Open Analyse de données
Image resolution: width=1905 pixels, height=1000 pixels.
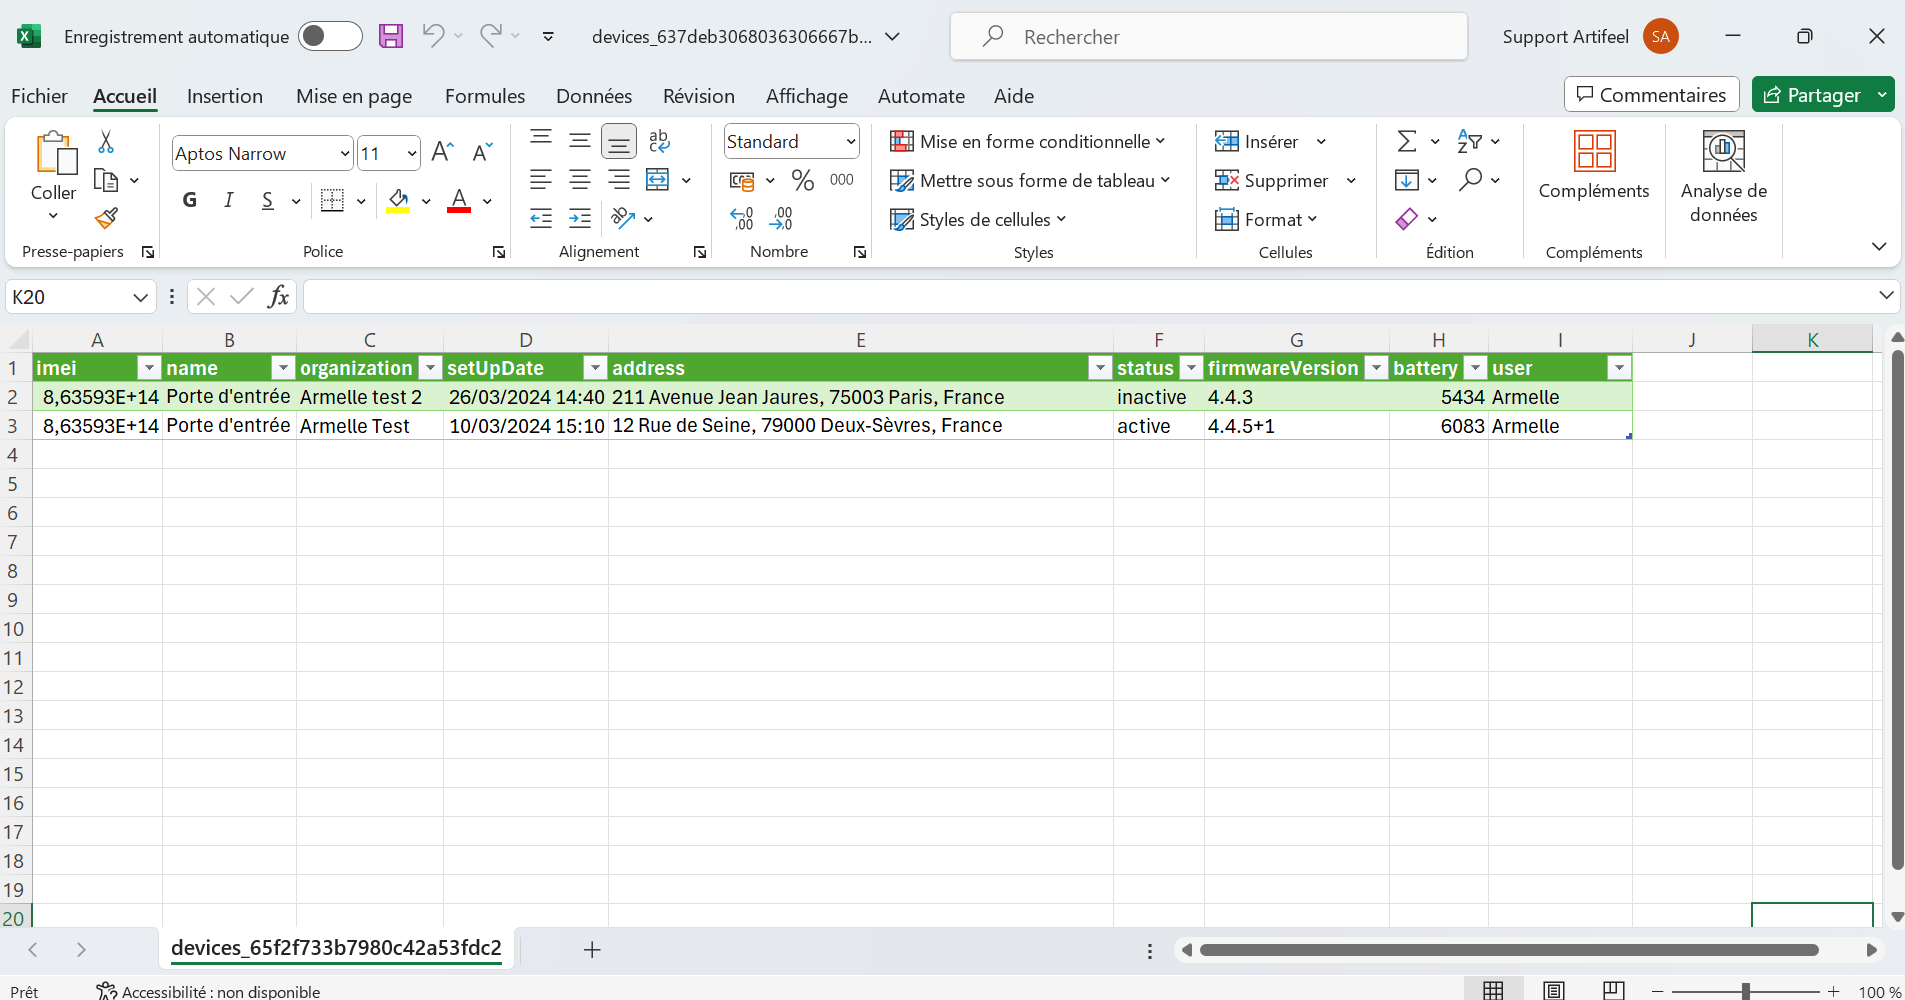coord(1723,177)
